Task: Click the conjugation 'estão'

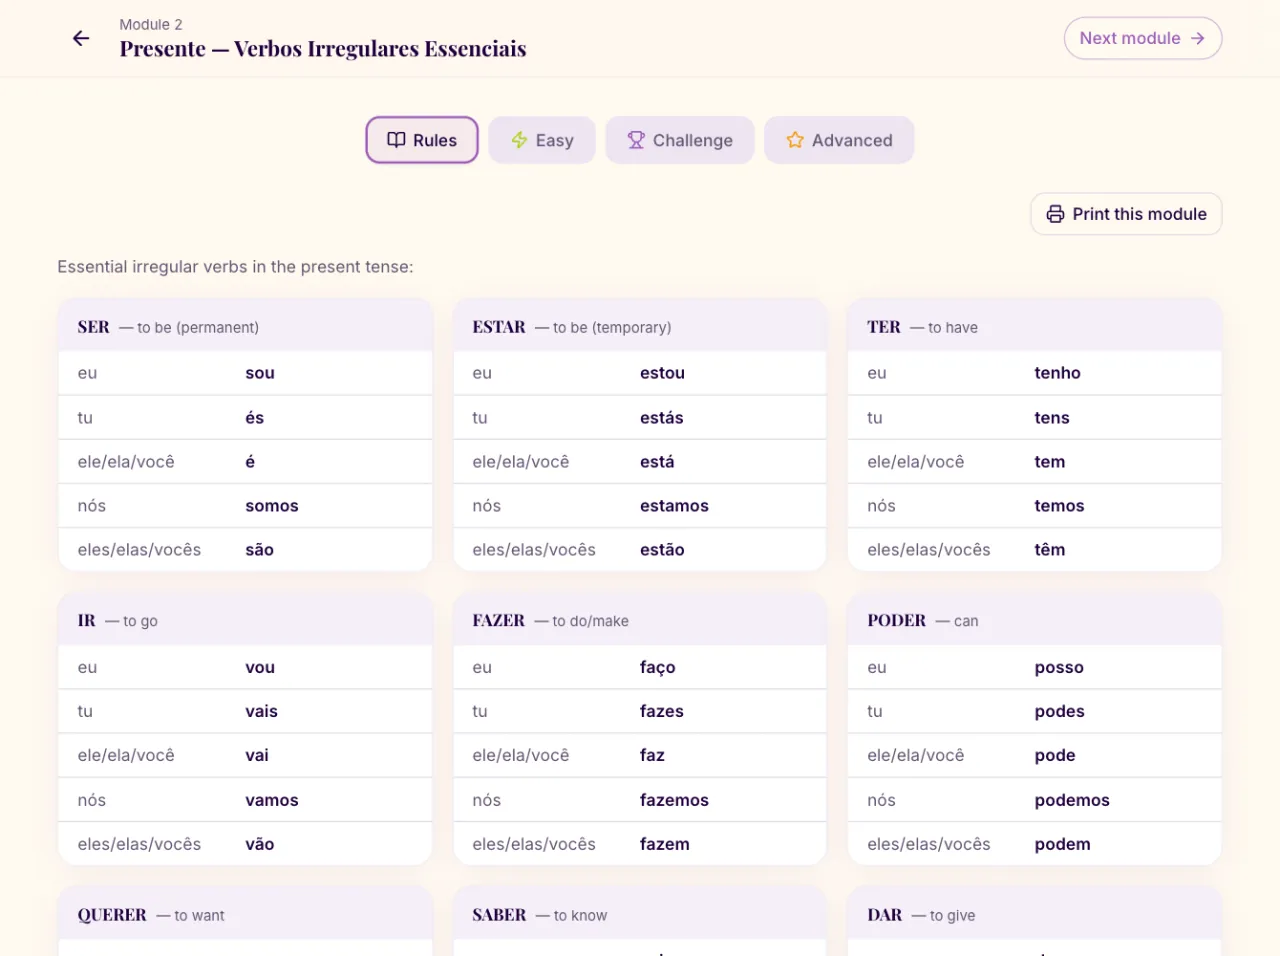Action: coord(662,550)
